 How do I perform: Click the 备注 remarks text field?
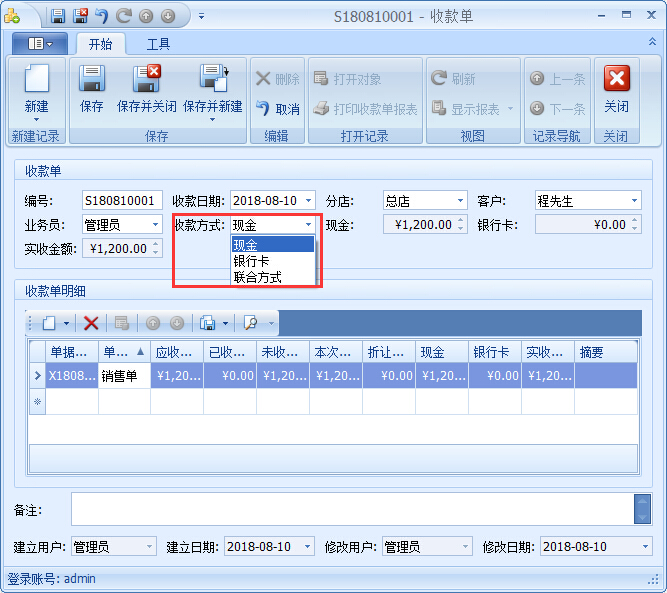(x=352, y=509)
